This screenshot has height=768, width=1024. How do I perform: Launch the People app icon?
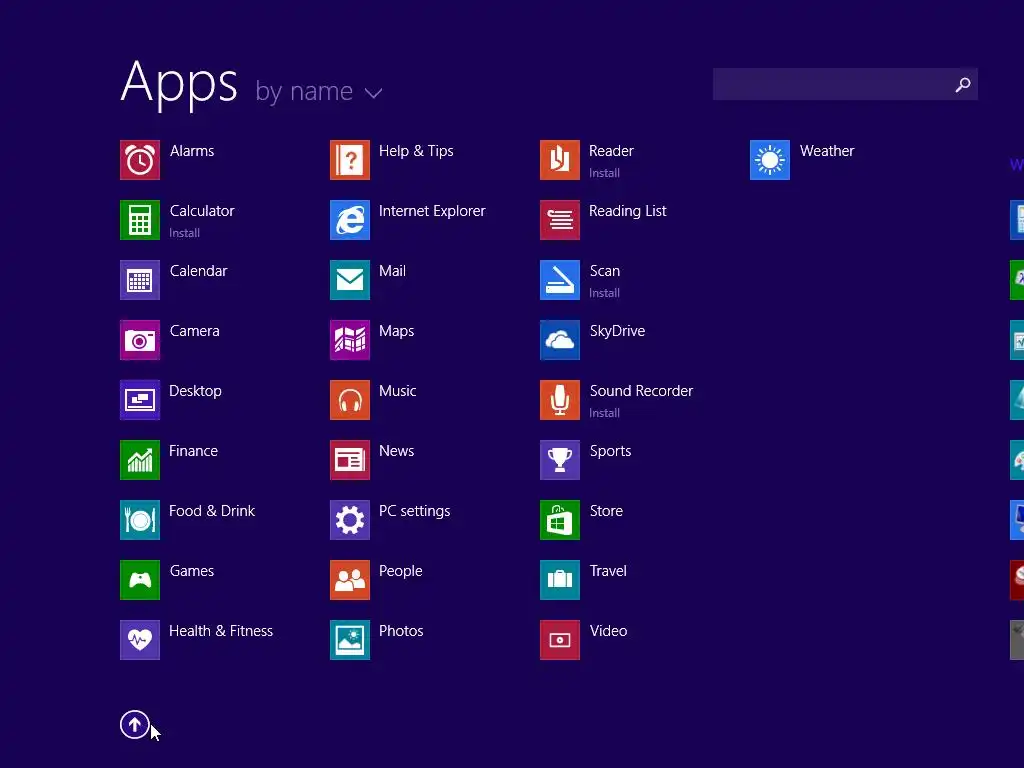pyautogui.click(x=350, y=580)
